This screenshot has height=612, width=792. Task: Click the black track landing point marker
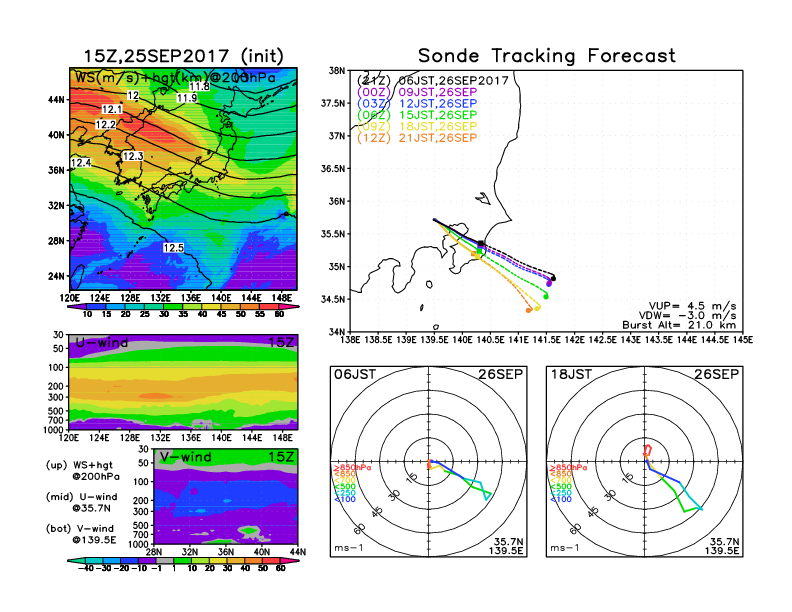coord(553,278)
